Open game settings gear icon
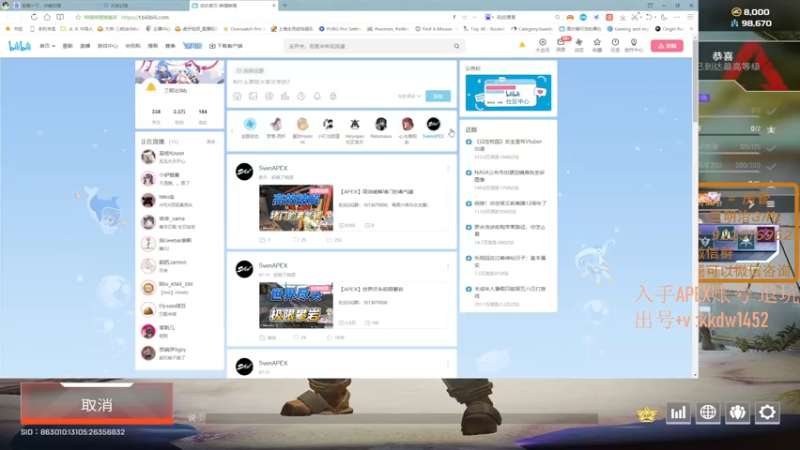 tap(767, 412)
